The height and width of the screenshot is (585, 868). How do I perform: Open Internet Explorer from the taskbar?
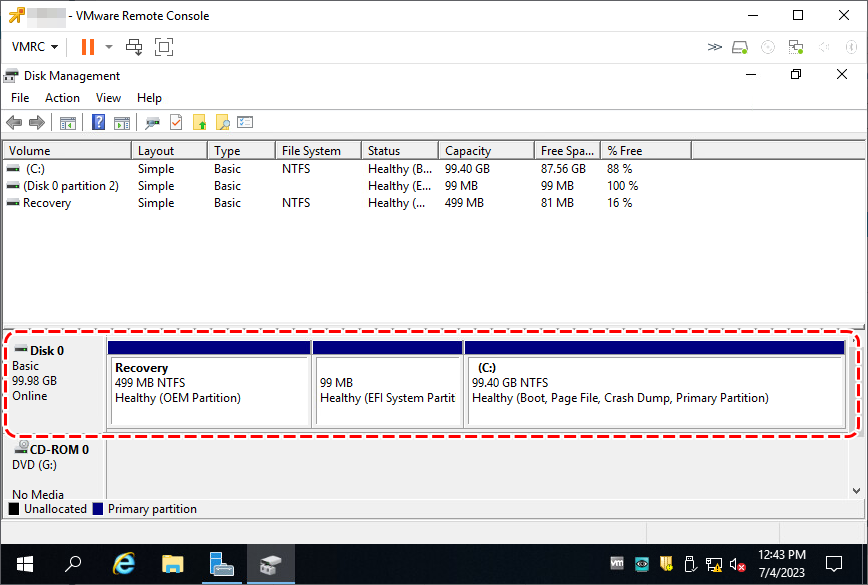coord(124,564)
